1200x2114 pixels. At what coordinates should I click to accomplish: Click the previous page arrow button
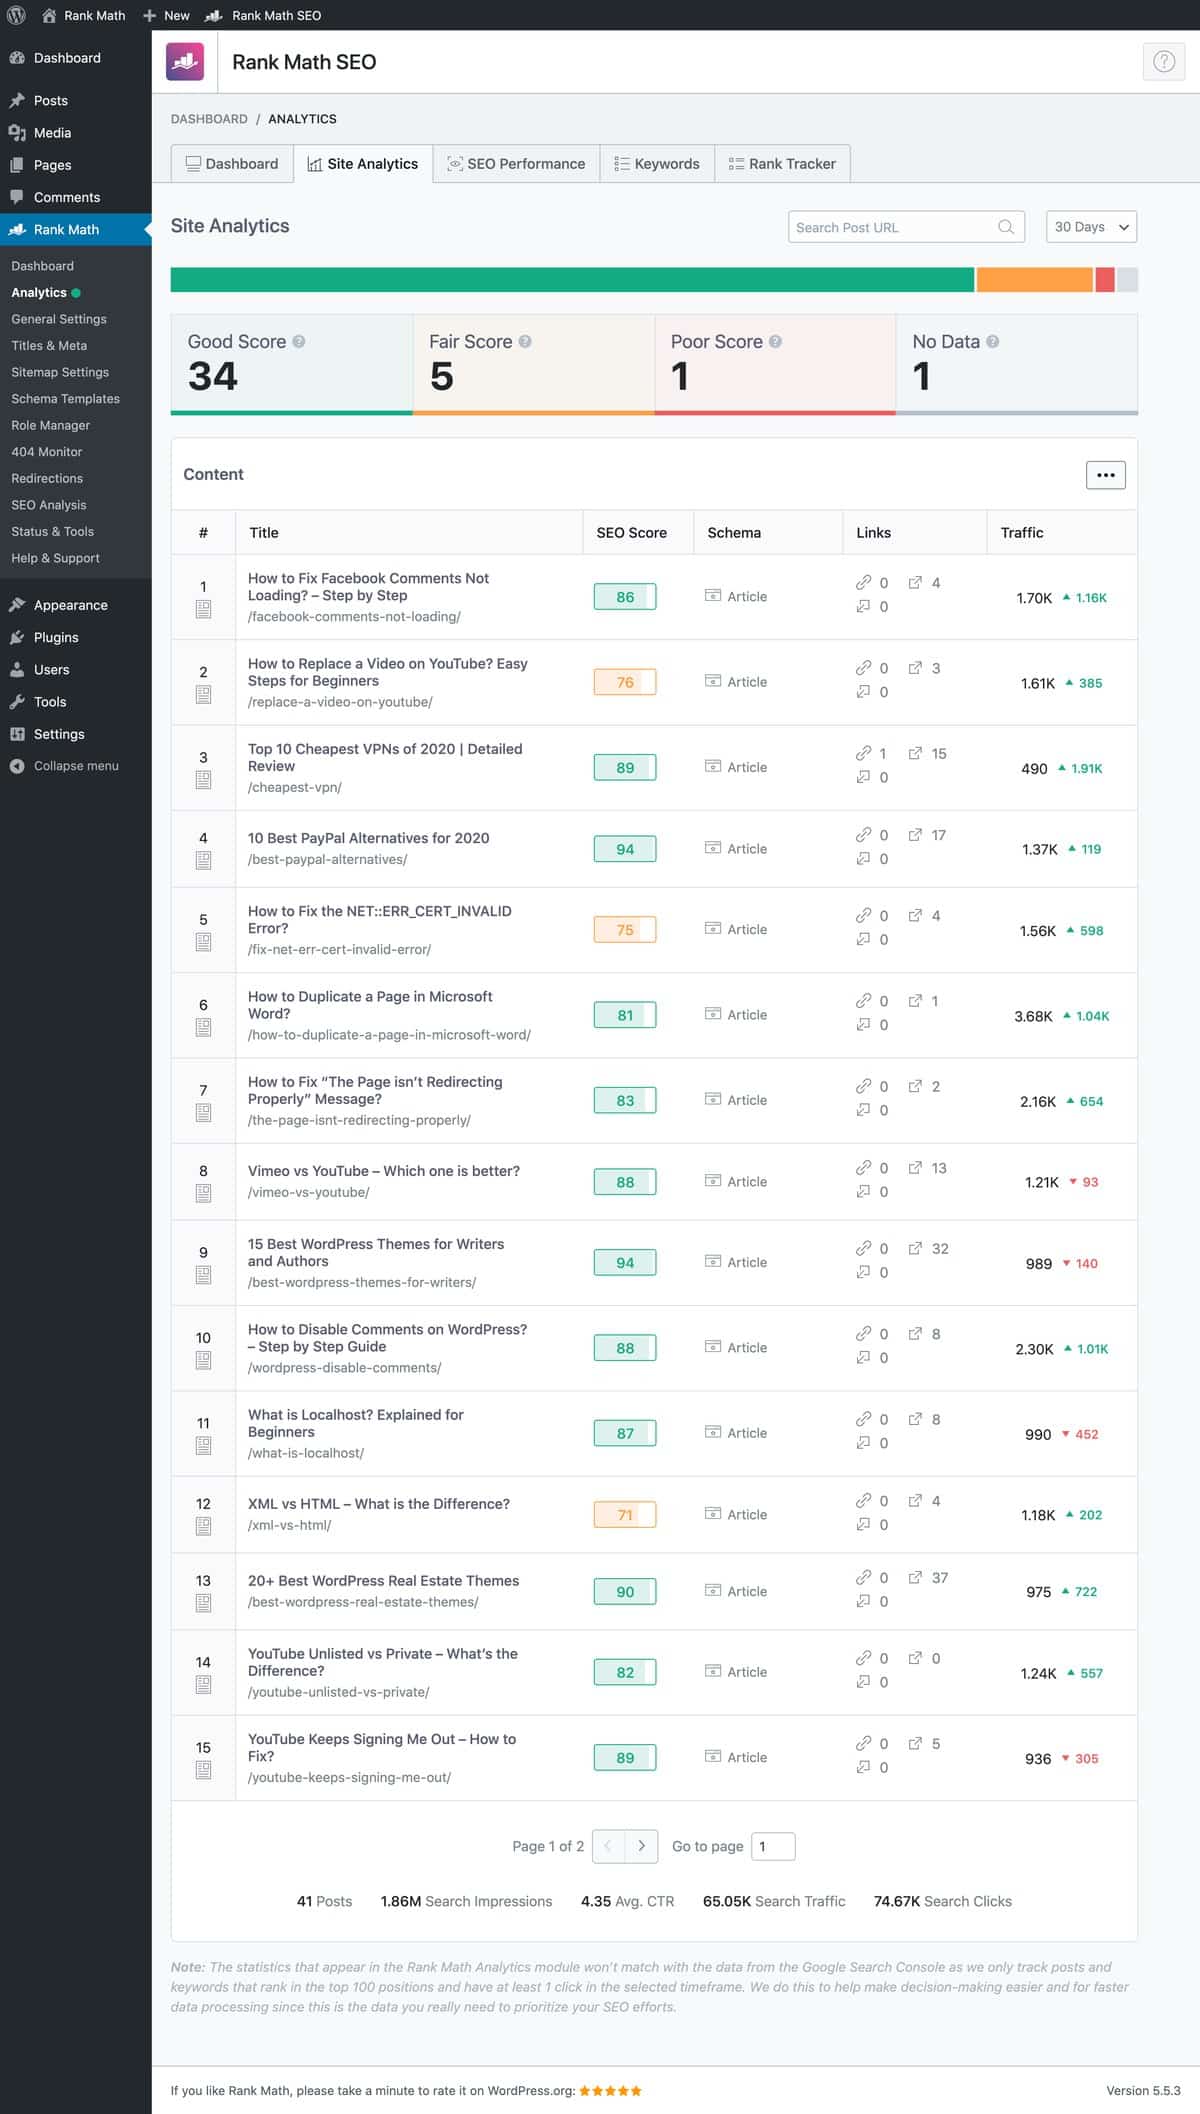(x=608, y=1846)
